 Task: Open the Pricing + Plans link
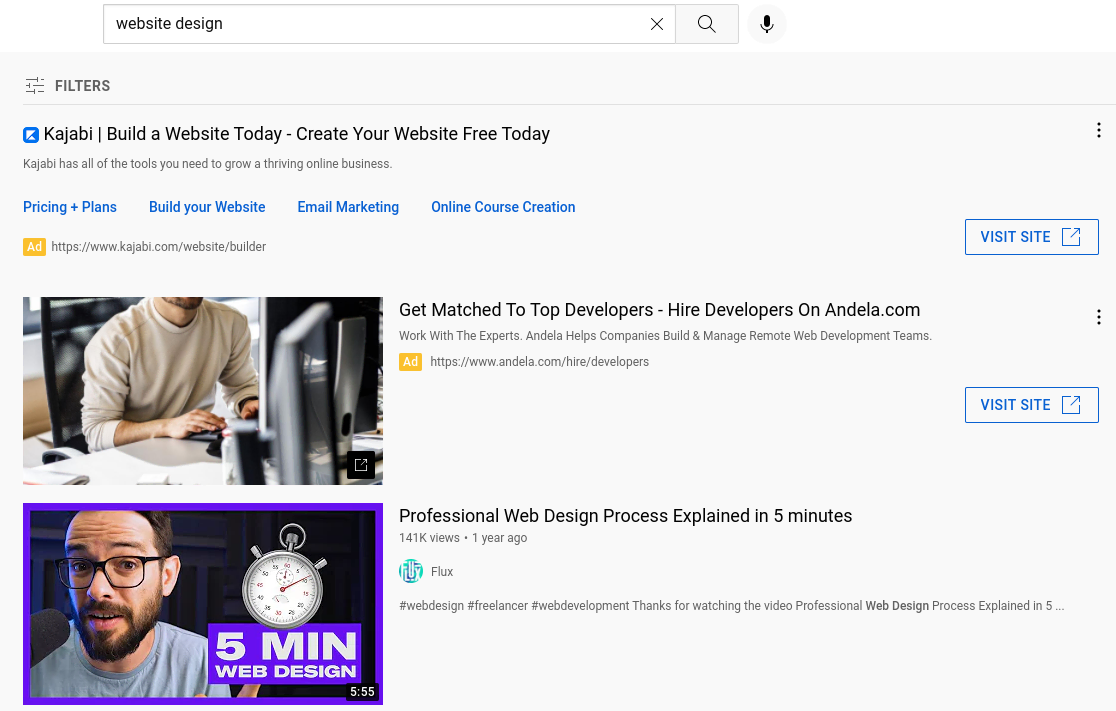pyautogui.click(x=70, y=207)
